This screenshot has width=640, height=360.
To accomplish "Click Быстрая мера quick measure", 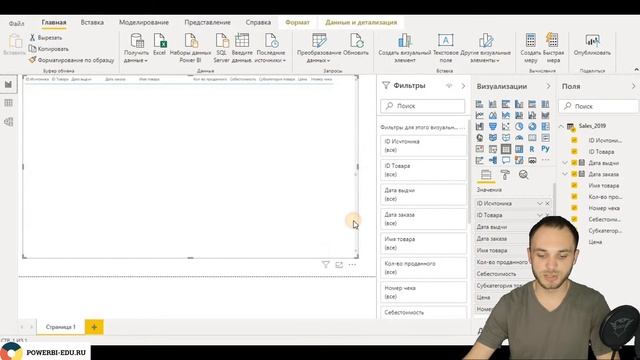I will tap(553, 48).
